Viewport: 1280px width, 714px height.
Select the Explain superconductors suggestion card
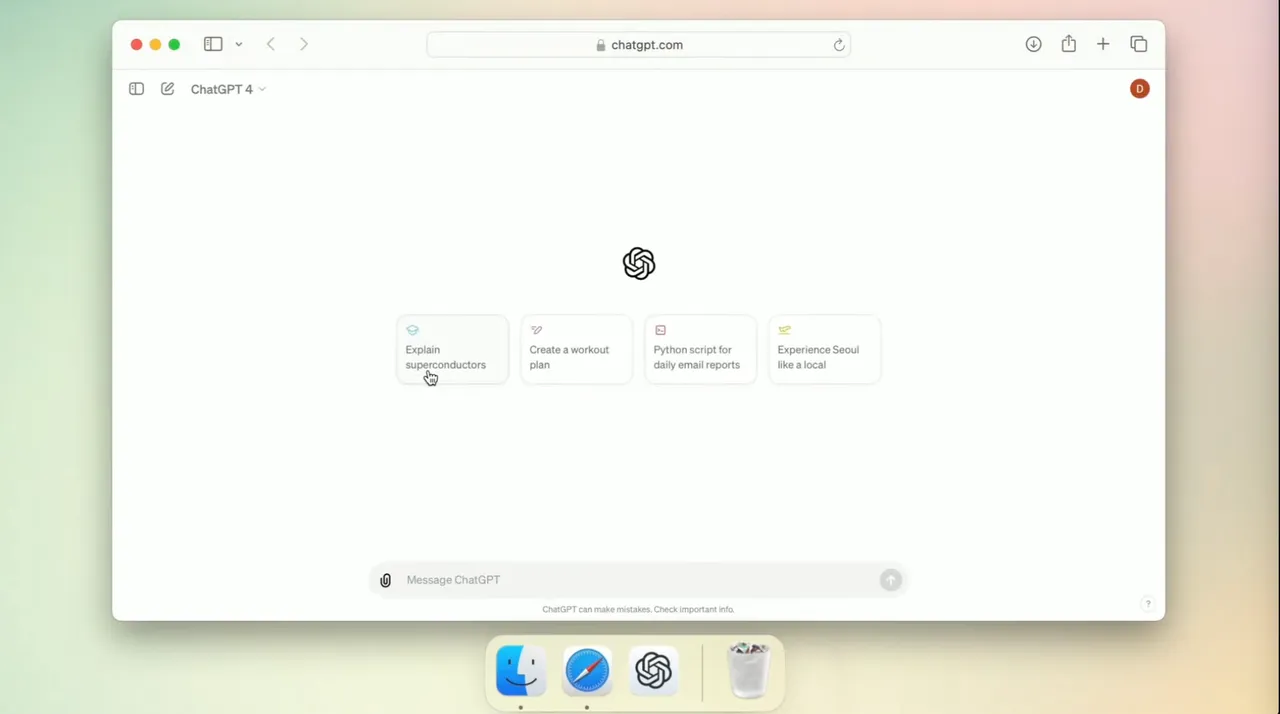[453, 350]
